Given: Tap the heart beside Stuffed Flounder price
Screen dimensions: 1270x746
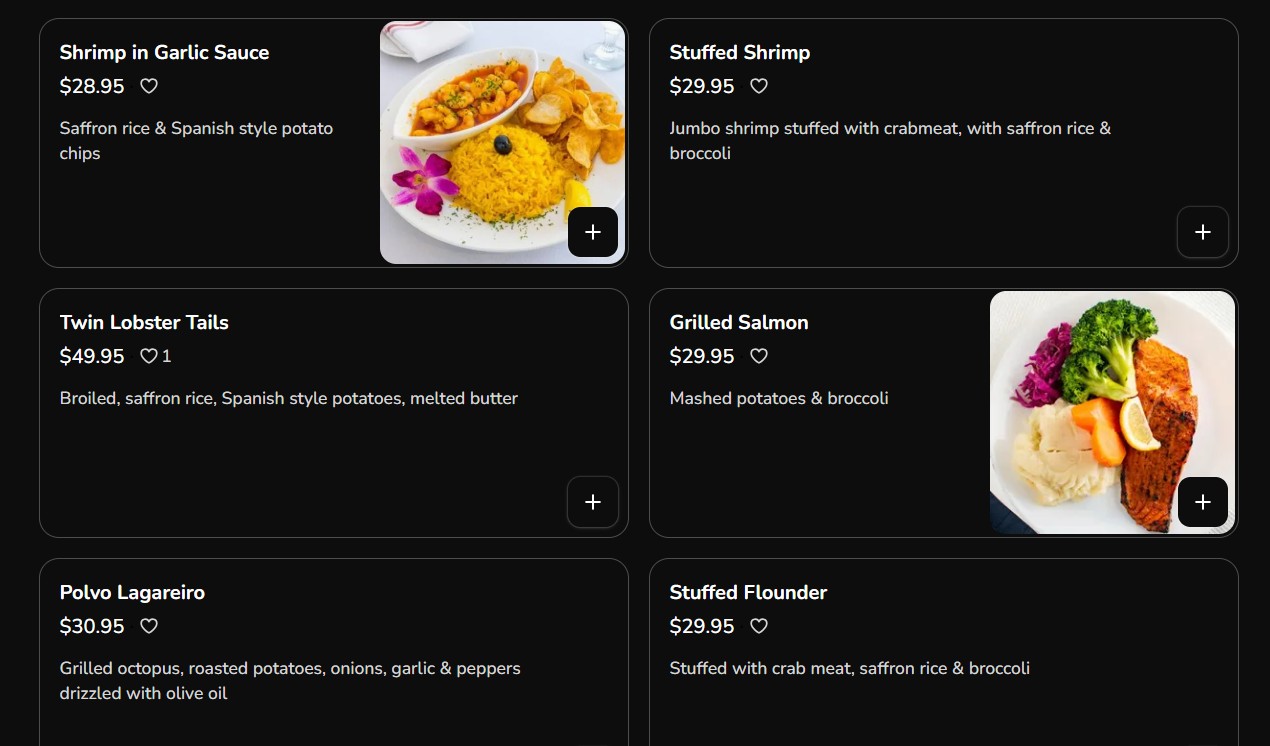Looking at the screenshot, I should [759, 626].
